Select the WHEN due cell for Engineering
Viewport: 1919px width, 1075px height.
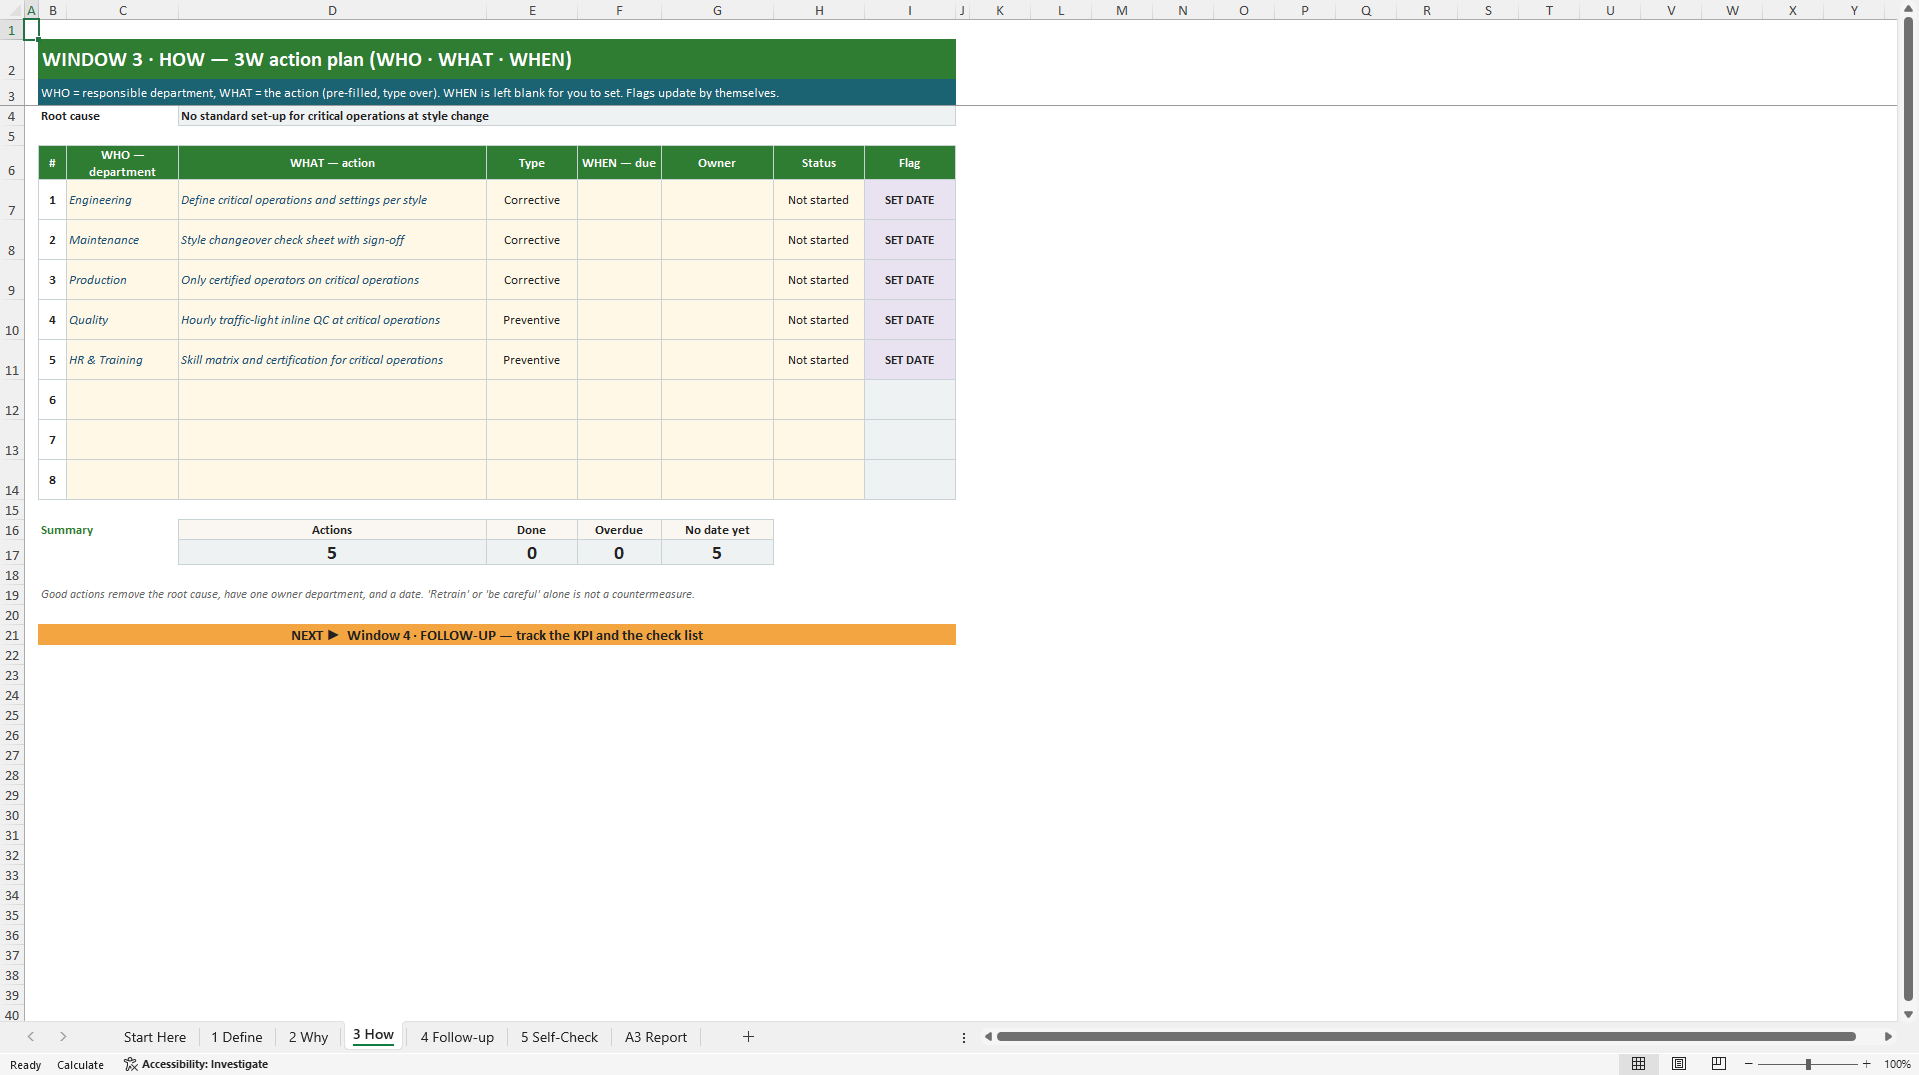tap(619, 200)
